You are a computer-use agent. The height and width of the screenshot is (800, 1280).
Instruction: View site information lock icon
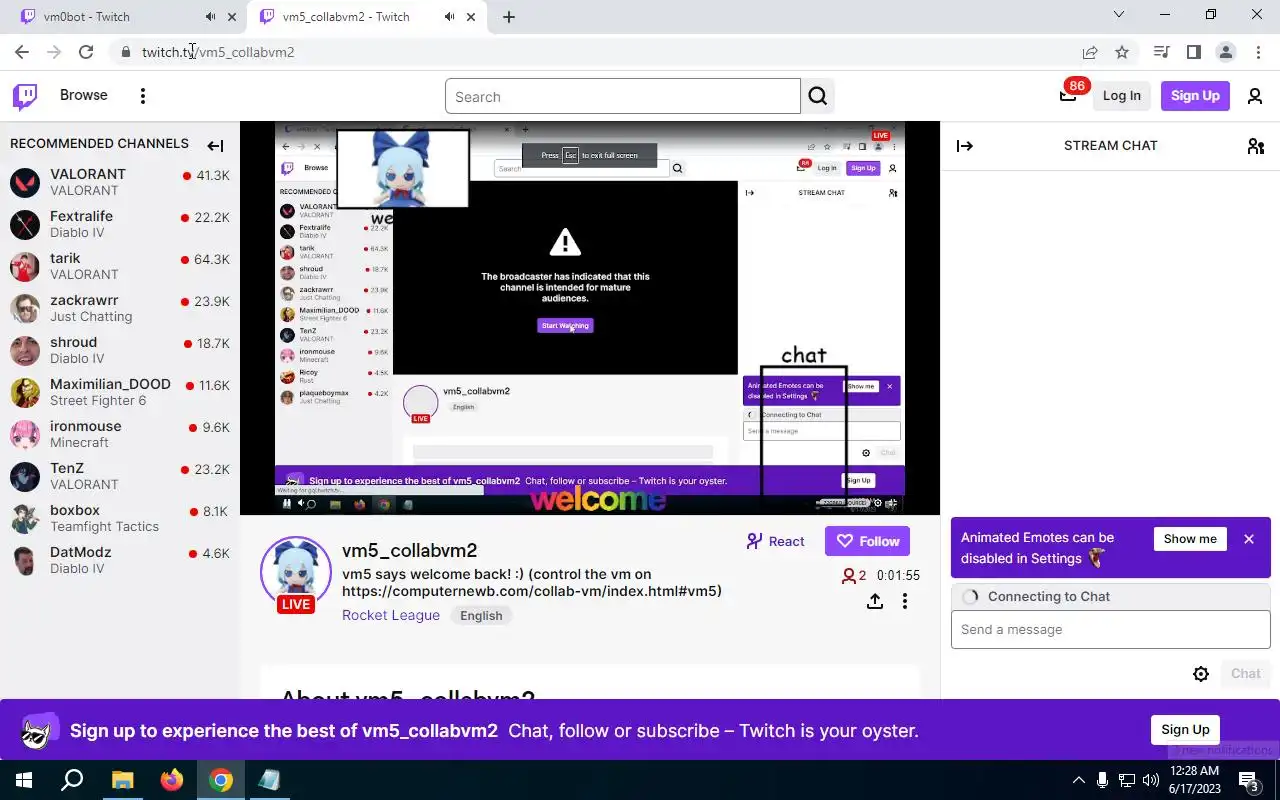pos(125,52)
